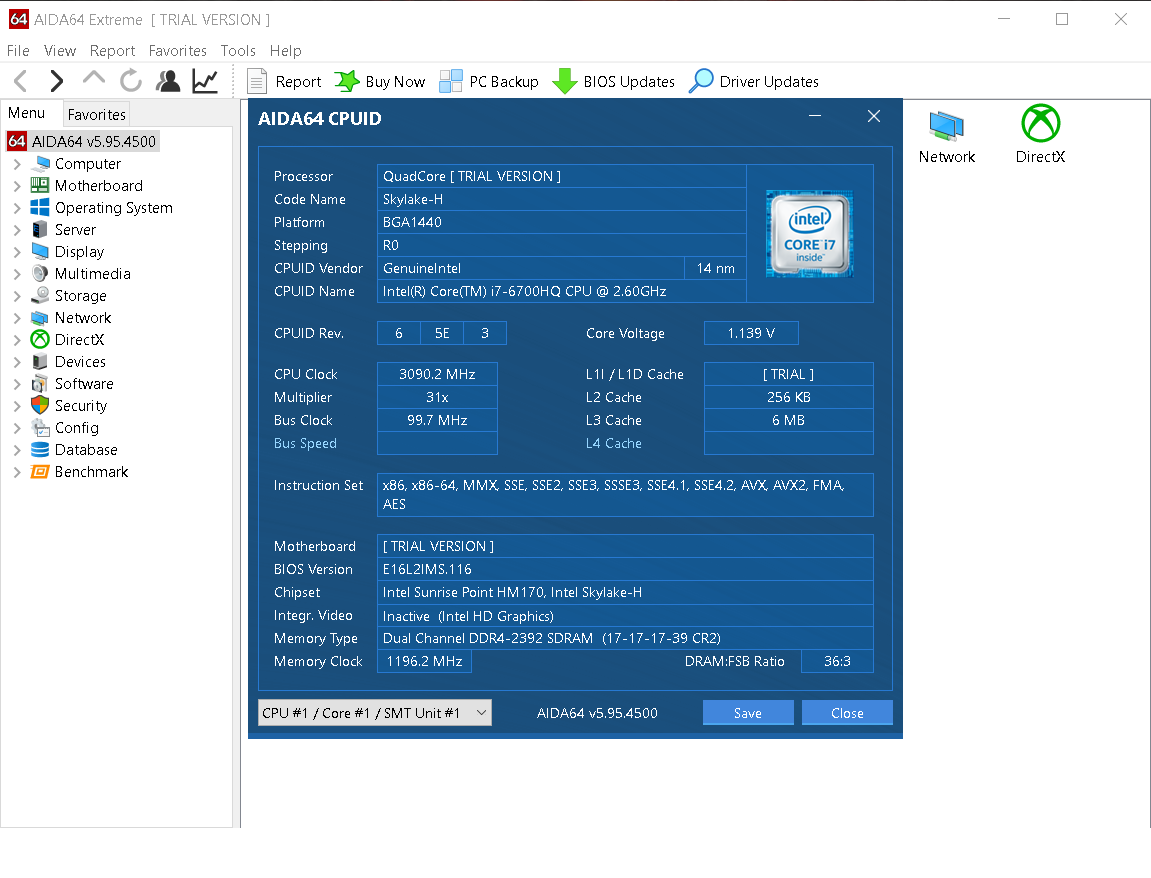Expand the Server tree node
Image resolution: width=1151 pixels, height=878 pixels.
[x=17, y=230]
